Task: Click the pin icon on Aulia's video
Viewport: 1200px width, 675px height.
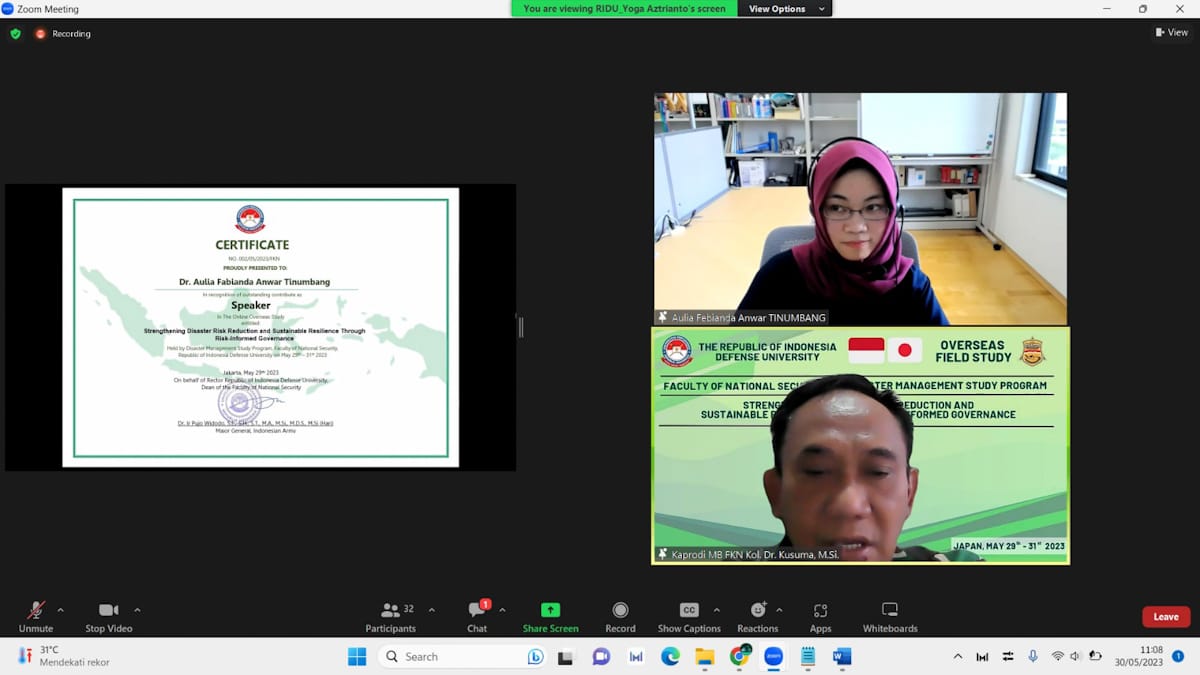Action: coord(662,317)
